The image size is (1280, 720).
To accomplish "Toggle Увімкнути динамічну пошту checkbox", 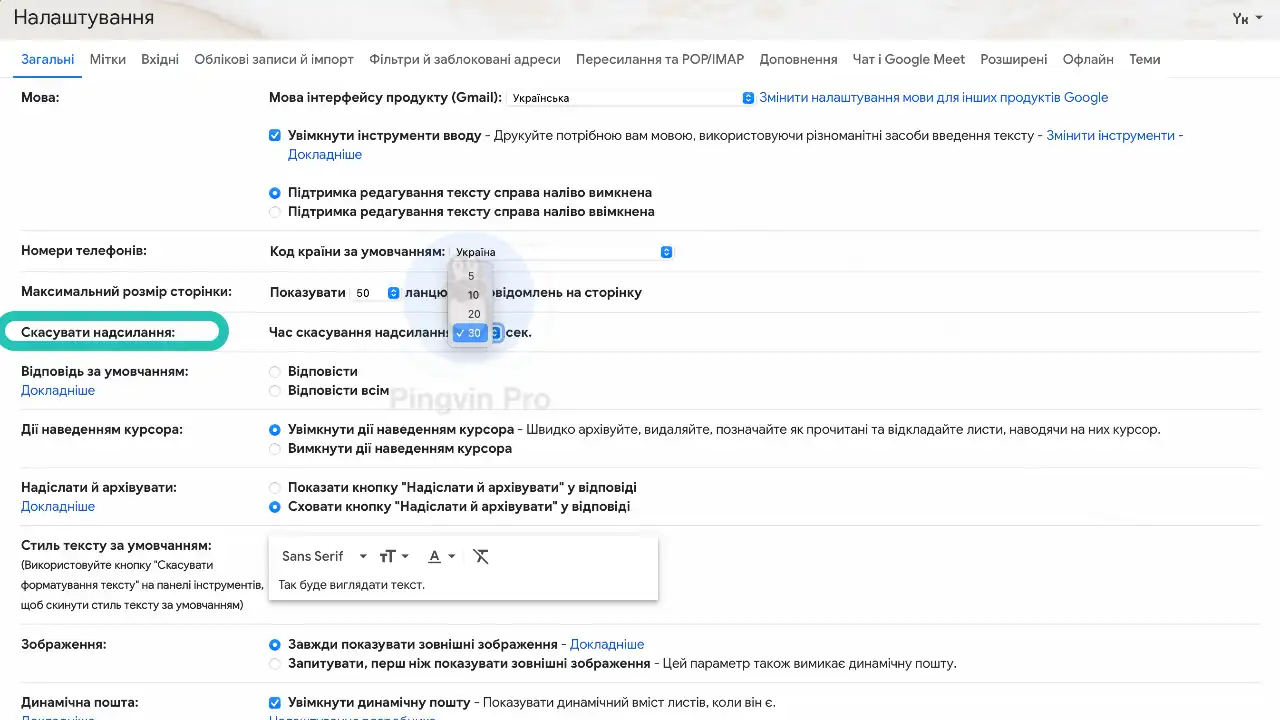I will [x=275, y=703].
